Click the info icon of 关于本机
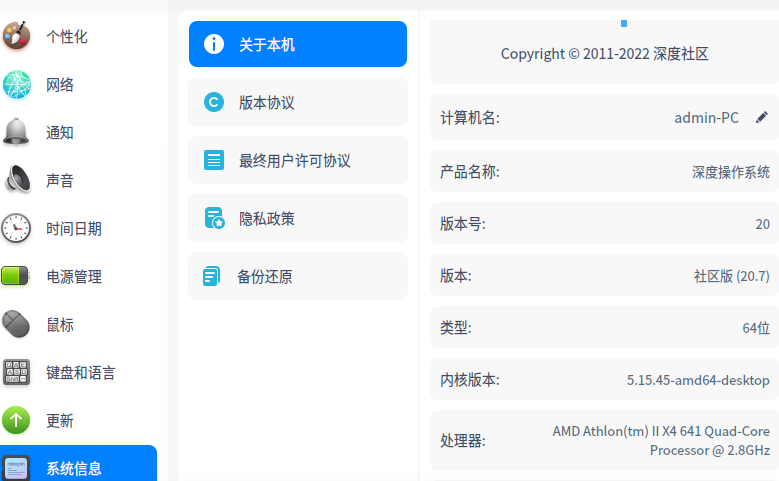This screenshot has height=481, width=779. [x=214, y=44]
